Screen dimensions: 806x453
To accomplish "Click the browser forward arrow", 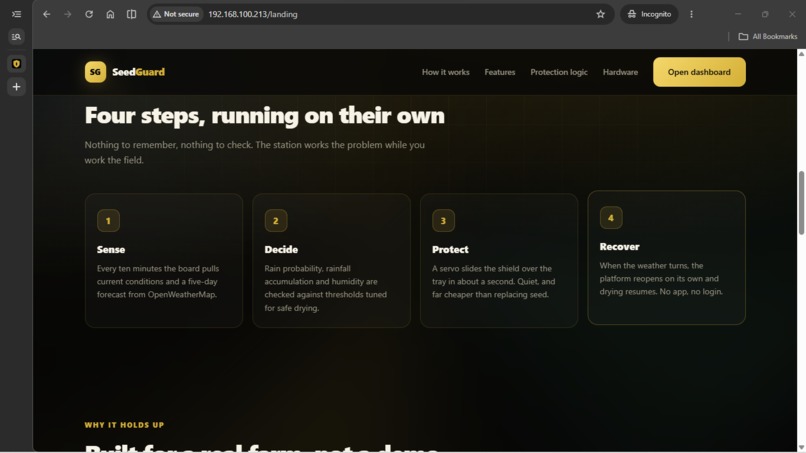I will pos(68,14).
